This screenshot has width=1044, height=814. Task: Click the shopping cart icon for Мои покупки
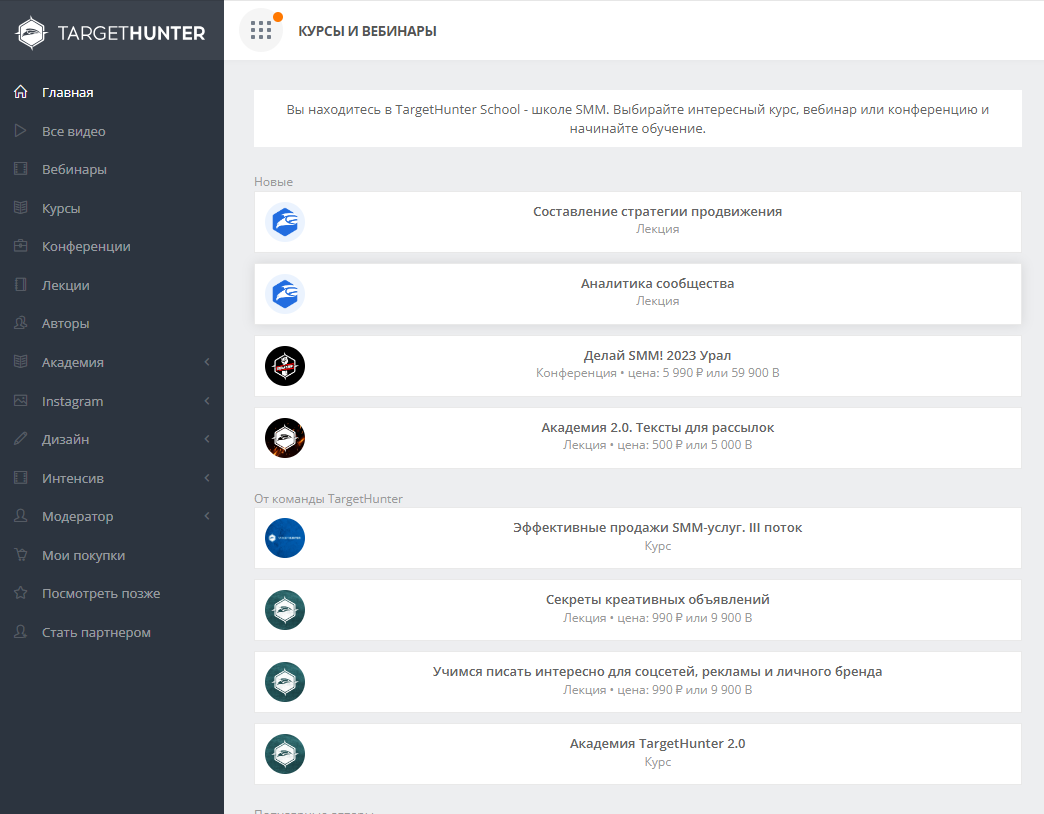(x=20, y=555)
